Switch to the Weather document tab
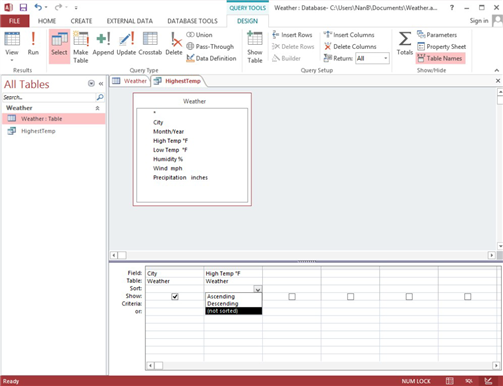Image resolution: width=503 pixels, height=386 pixels. coord(130,81)
